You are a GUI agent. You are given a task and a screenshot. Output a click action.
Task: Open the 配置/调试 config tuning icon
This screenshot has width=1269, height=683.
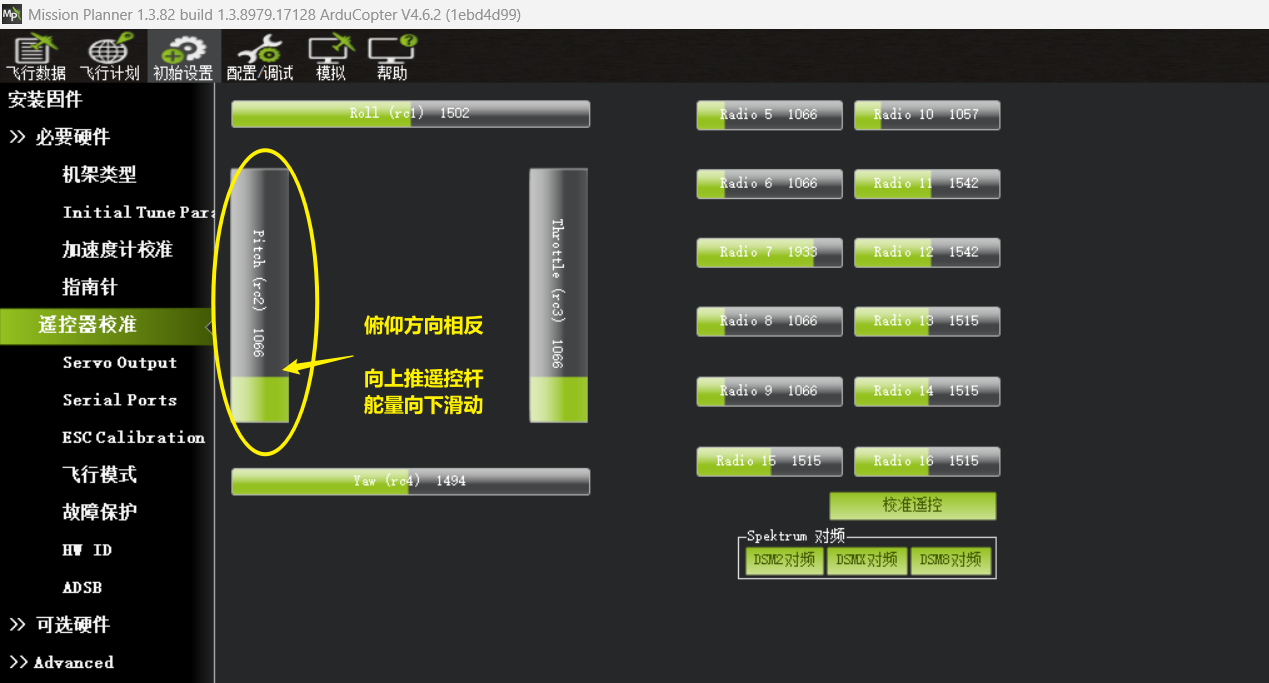(260, 57)
